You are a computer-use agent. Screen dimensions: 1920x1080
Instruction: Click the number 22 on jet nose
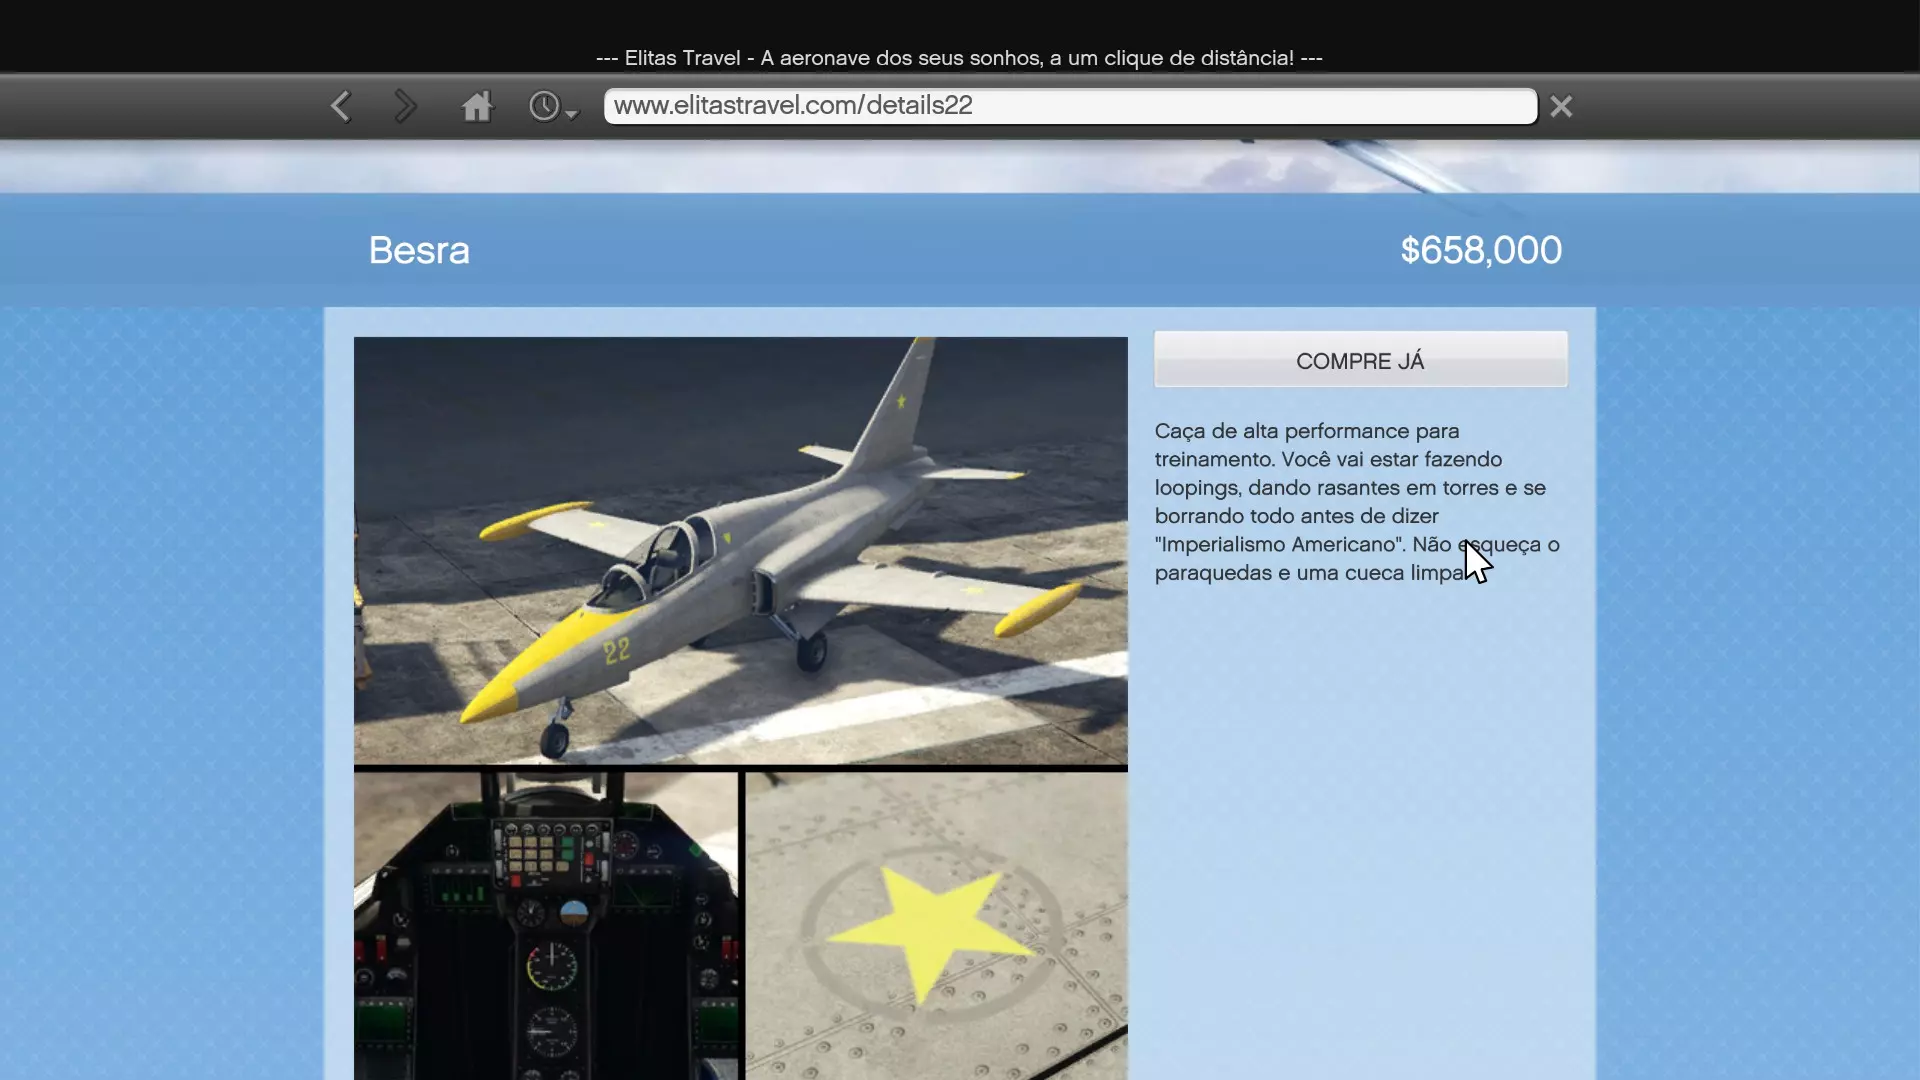point(617,651)
